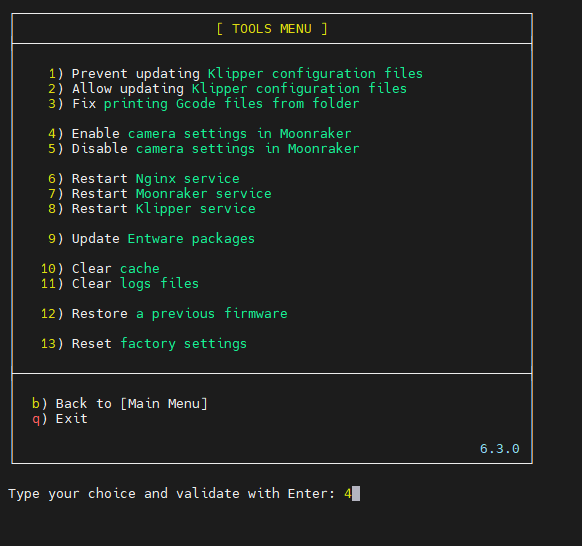Pick Enable camera settings in Moonraker

(x=200, y=134)
